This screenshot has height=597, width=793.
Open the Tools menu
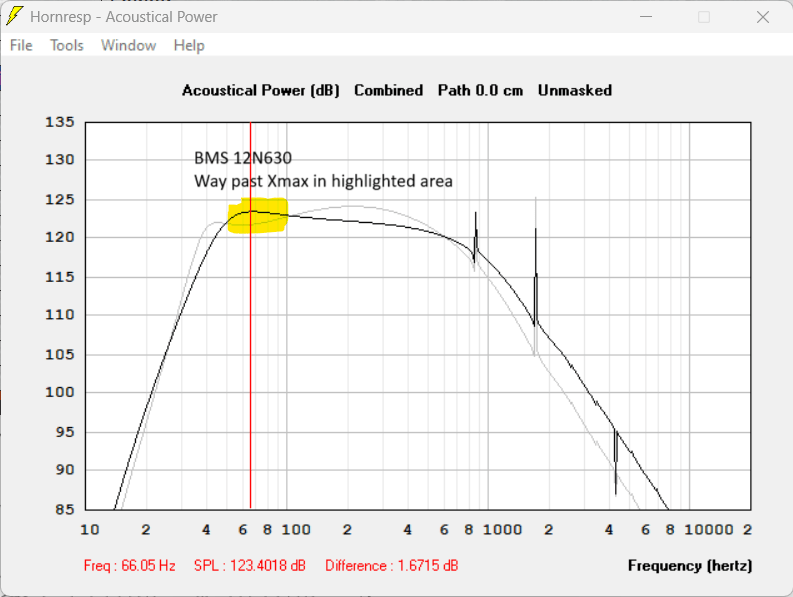(x=67, y=46)
